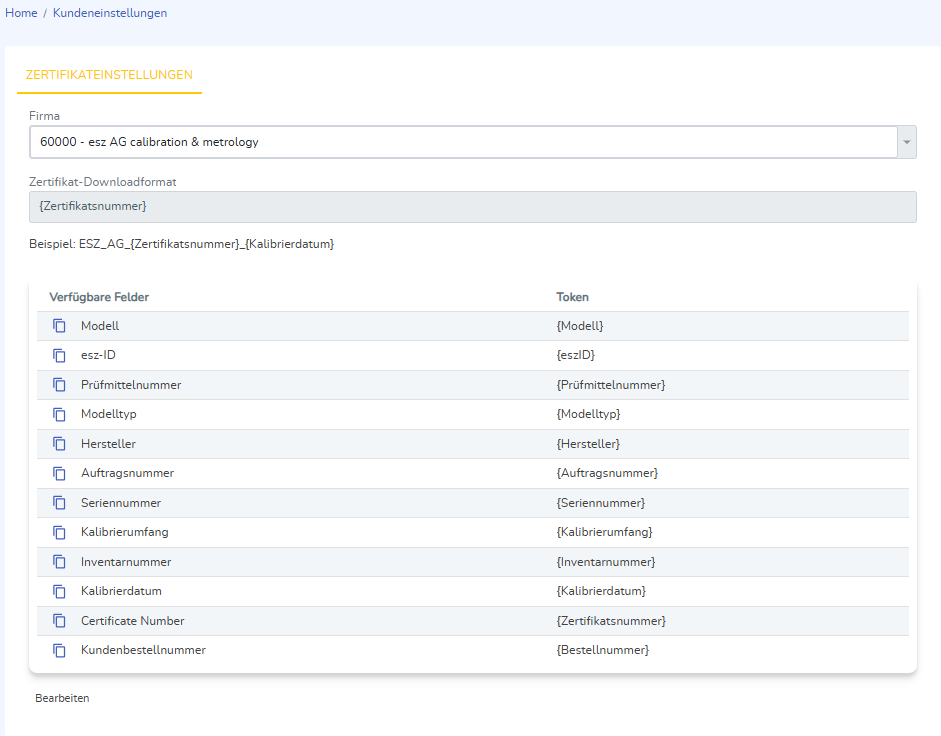The image size is (941, 736).
Task: Click the Beispiel filename example text
Action: (x=182, y=244)
